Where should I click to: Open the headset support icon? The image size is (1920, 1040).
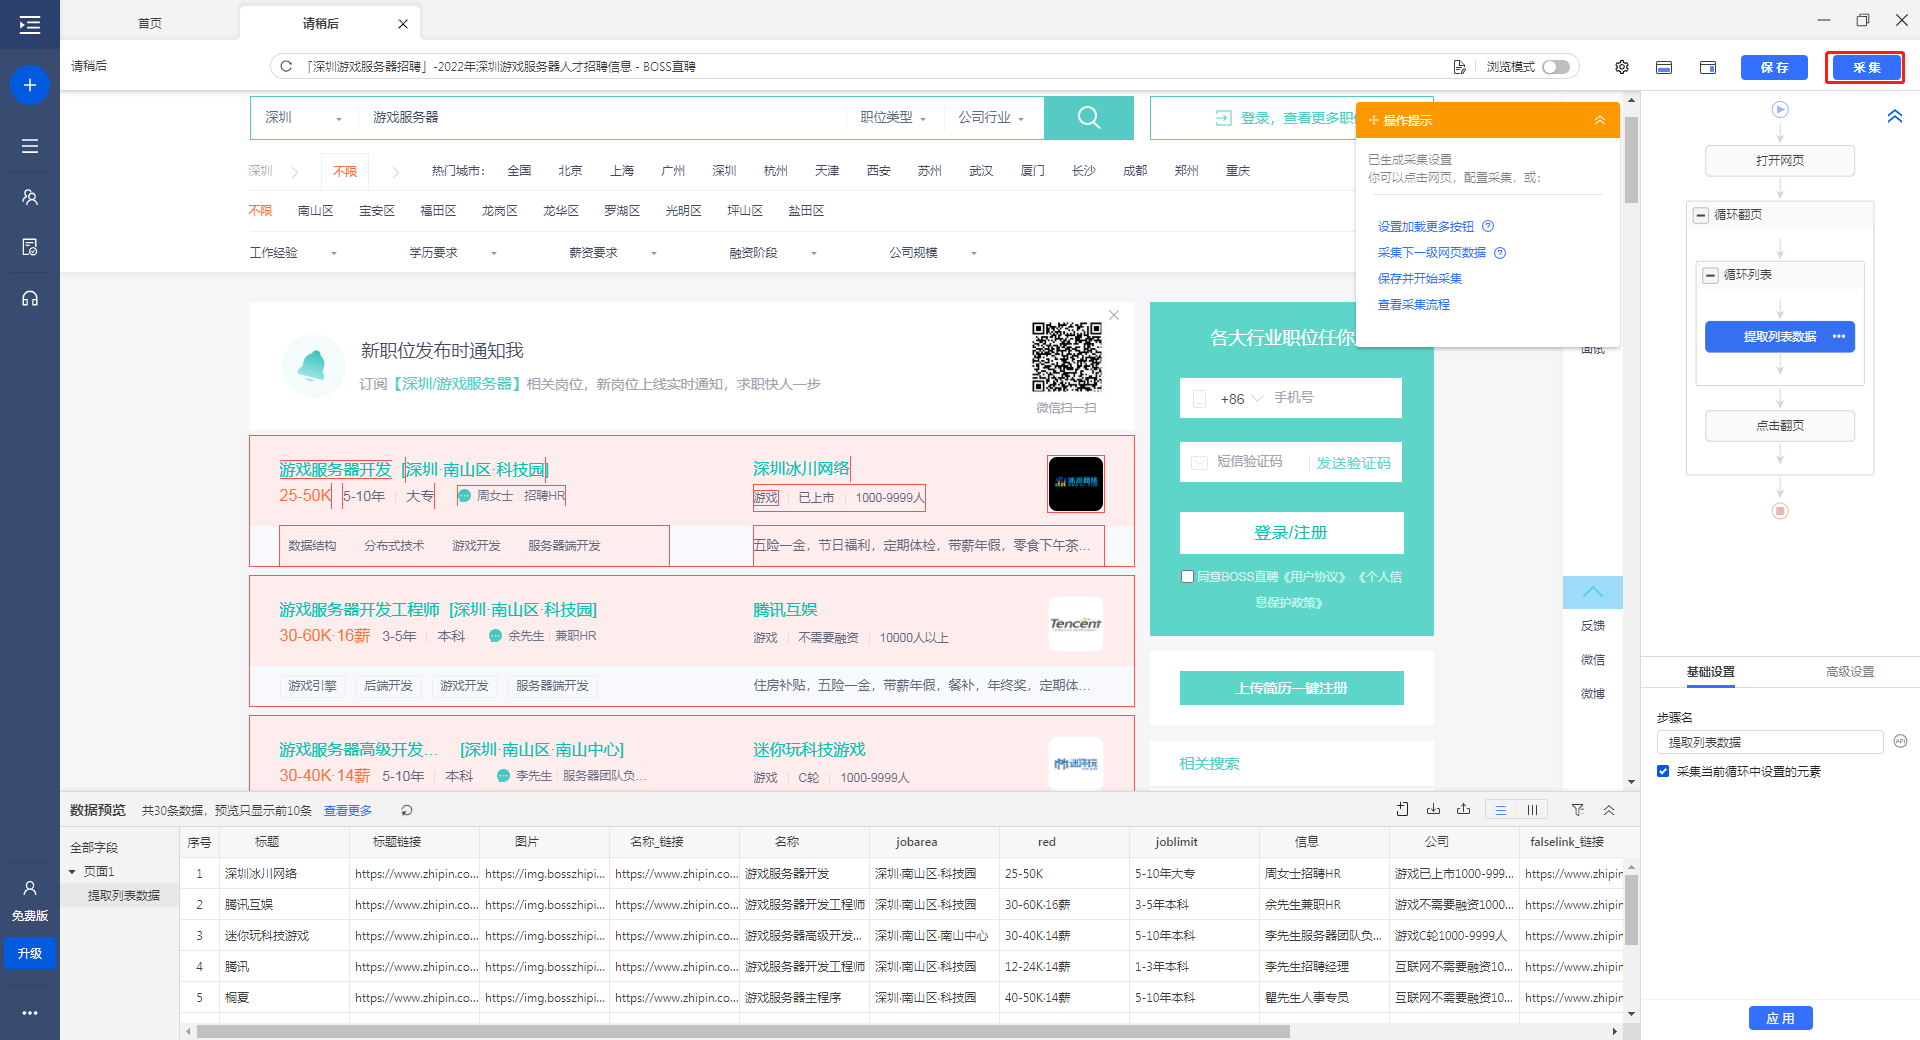tap(30, 298)
